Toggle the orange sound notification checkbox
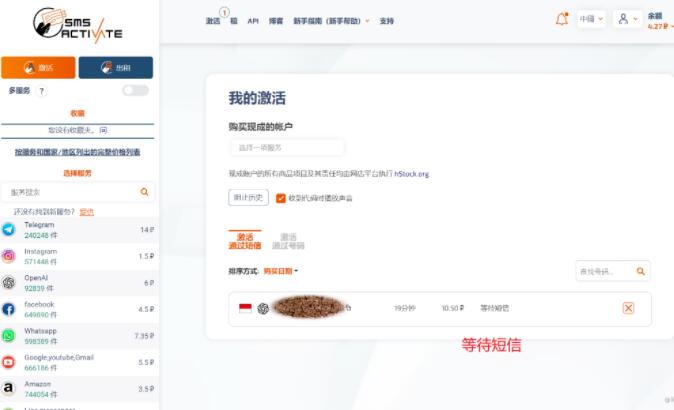Screen dimensions: 674x410 tap(281, 198)
